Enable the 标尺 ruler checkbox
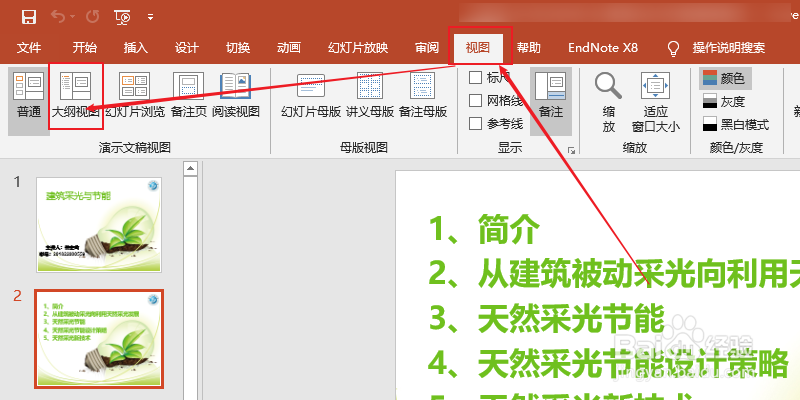 pyautogui.click(x=475, y=78)
